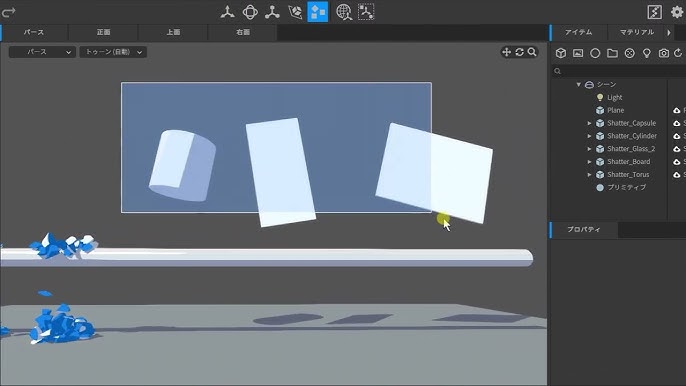
Task: Open the パース camera dropdown
Action: tap(42, 52)
